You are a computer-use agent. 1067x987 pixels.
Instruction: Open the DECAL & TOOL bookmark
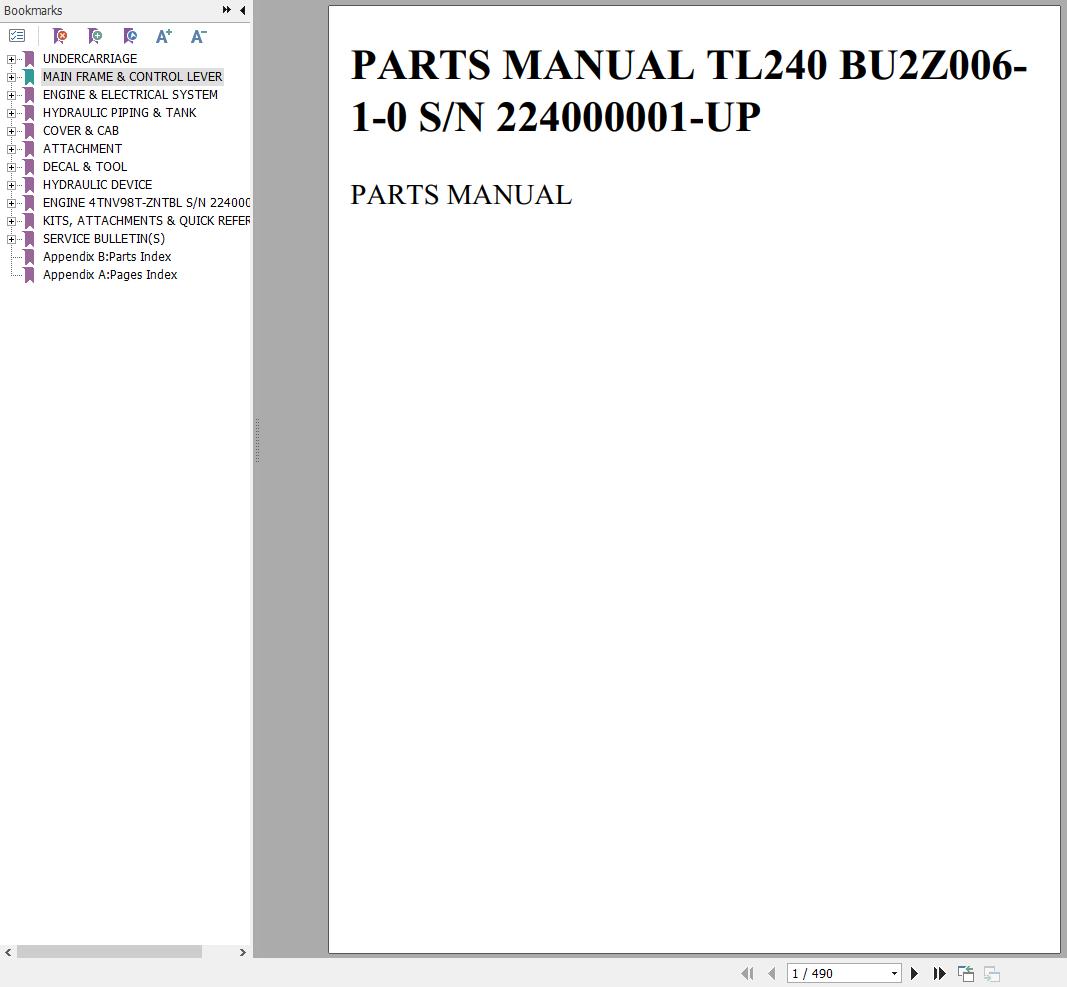coord(85,167)
